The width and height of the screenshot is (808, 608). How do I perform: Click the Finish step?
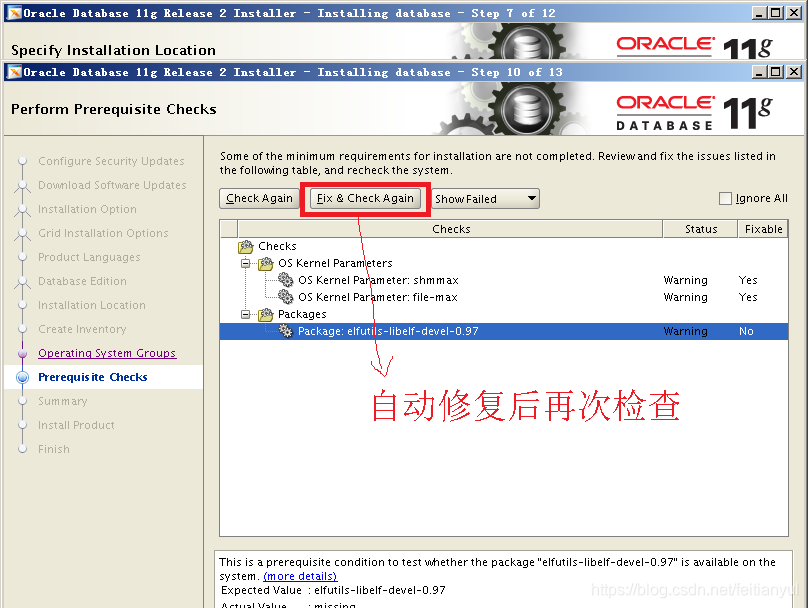tap(54, 449)
